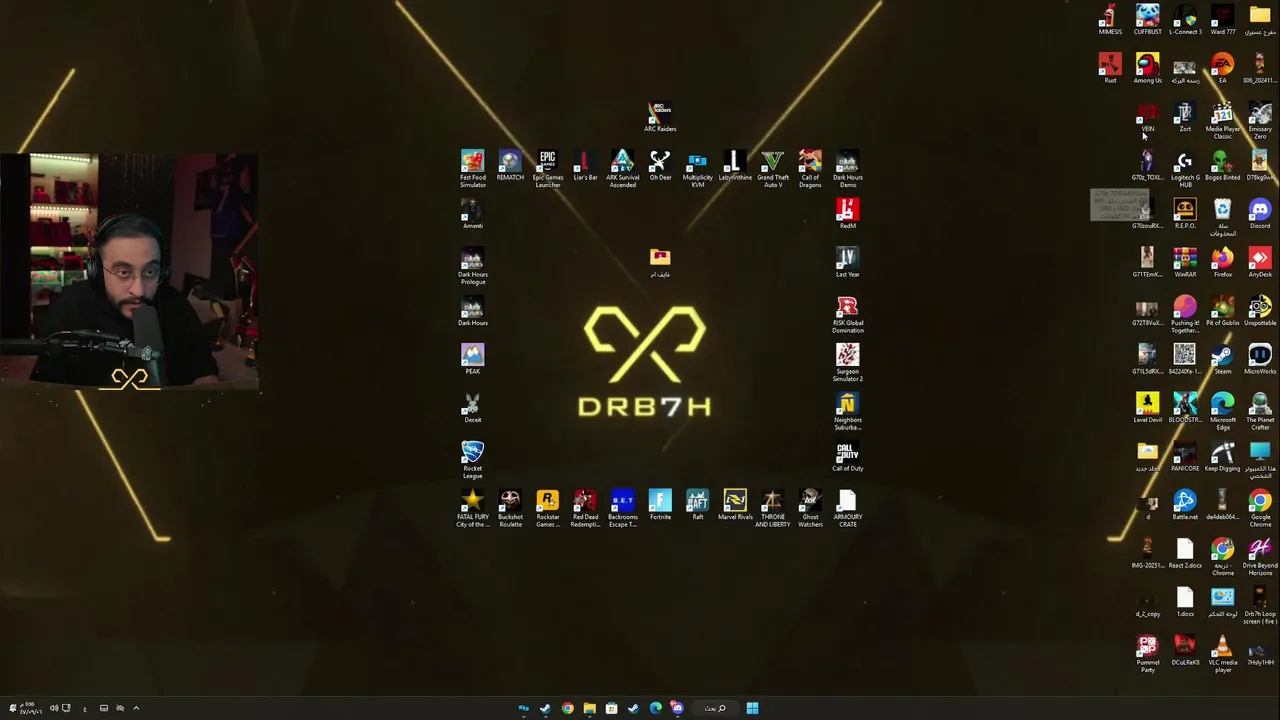Image resolution: width=1280 pixels, height=720 pixels.
Task: Select the Liar's Bar icon
Action: pos(585,166)
